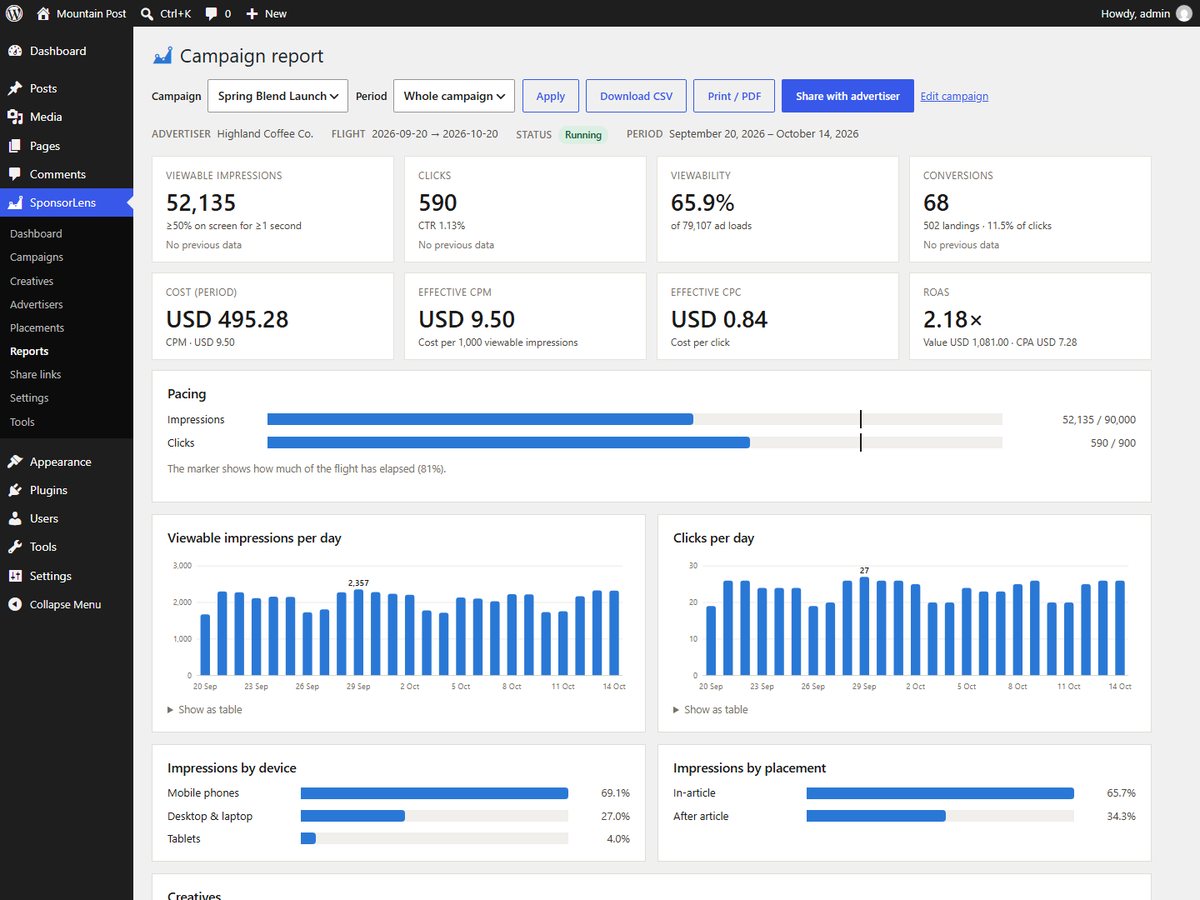This screenshot has height=900, width=1200.
Task: Click the 52,135 / 90,000 pacing text
Action: click(x=1099, y=420)
